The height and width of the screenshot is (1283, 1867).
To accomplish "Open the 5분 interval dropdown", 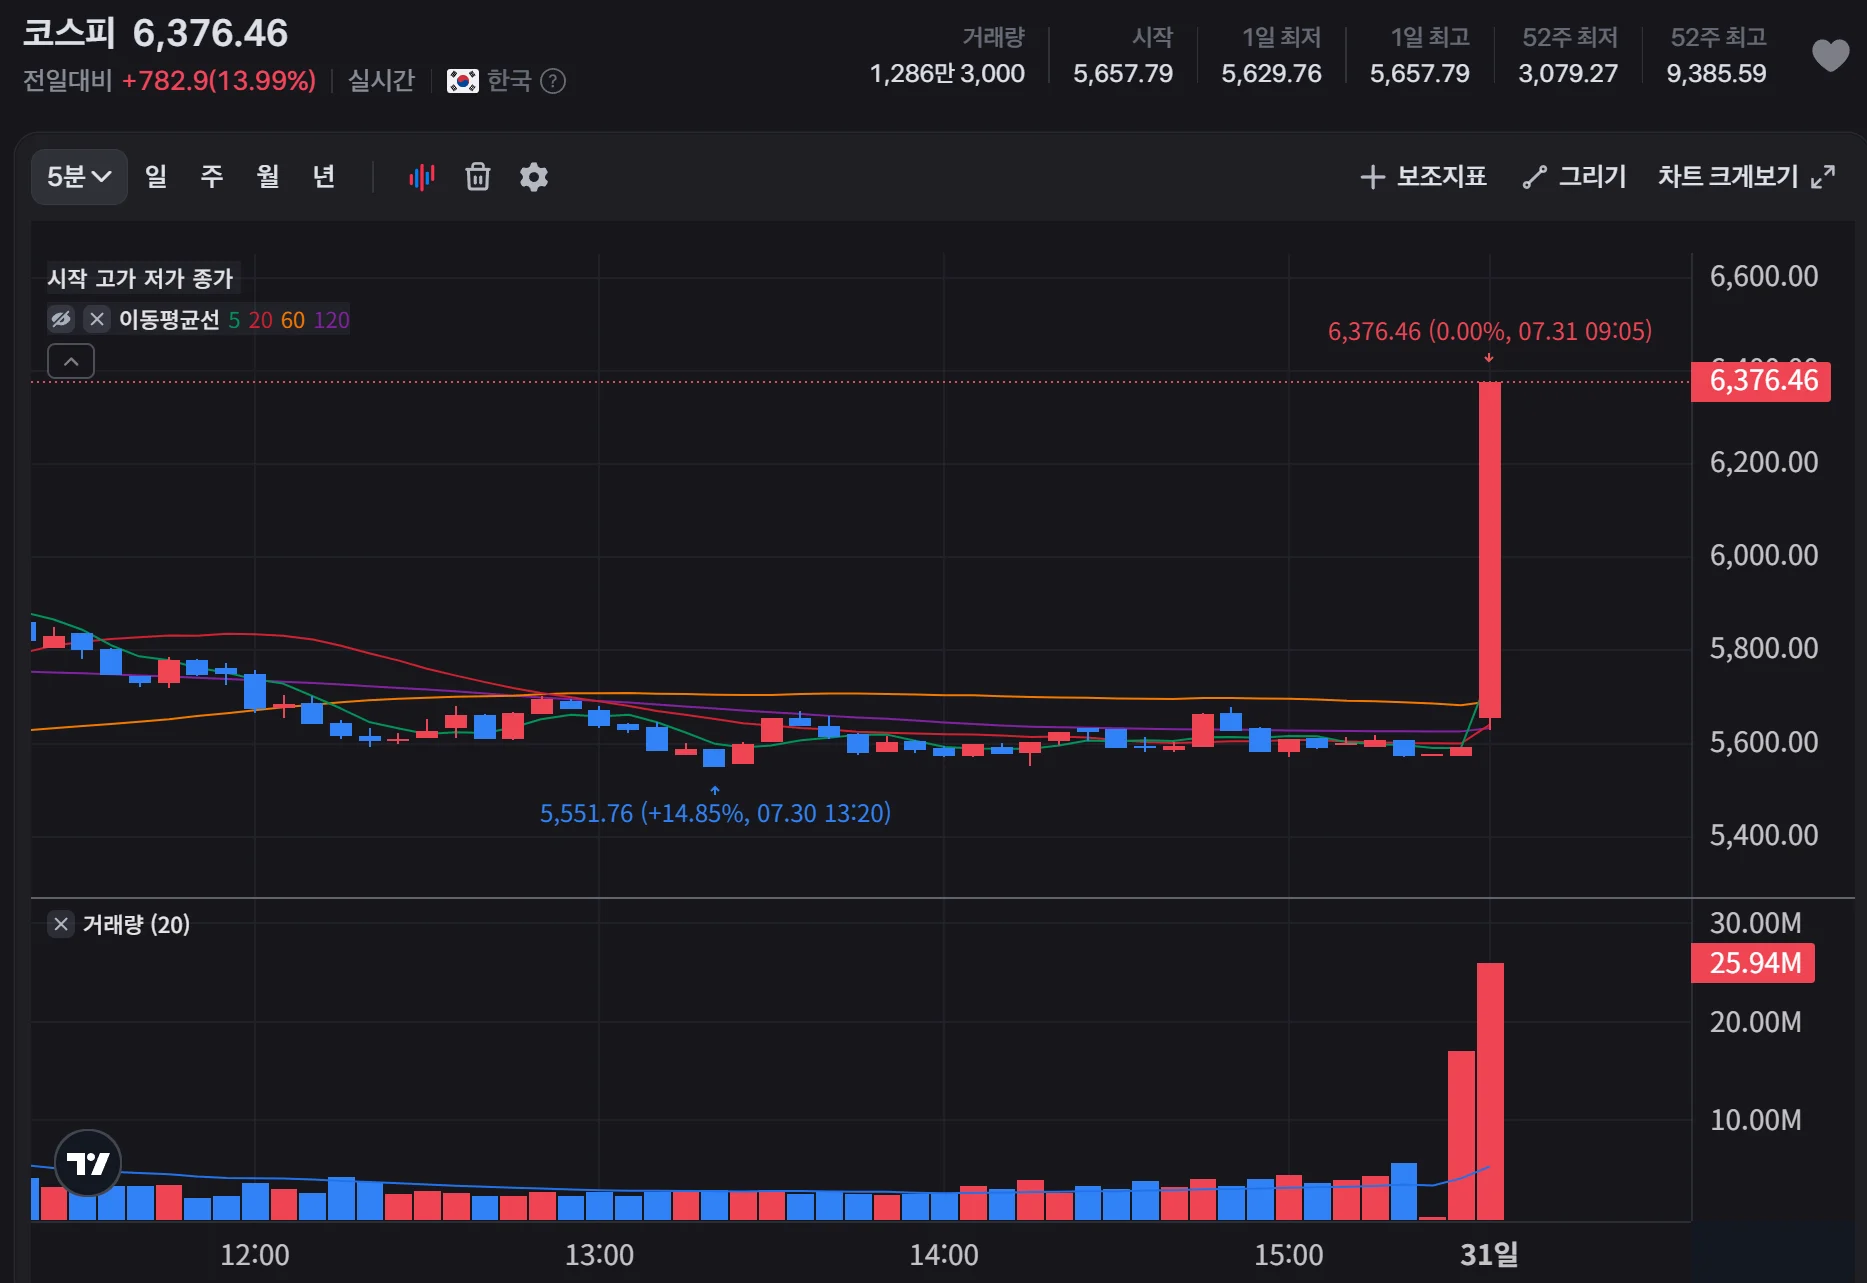I will (x=79, y=177).
